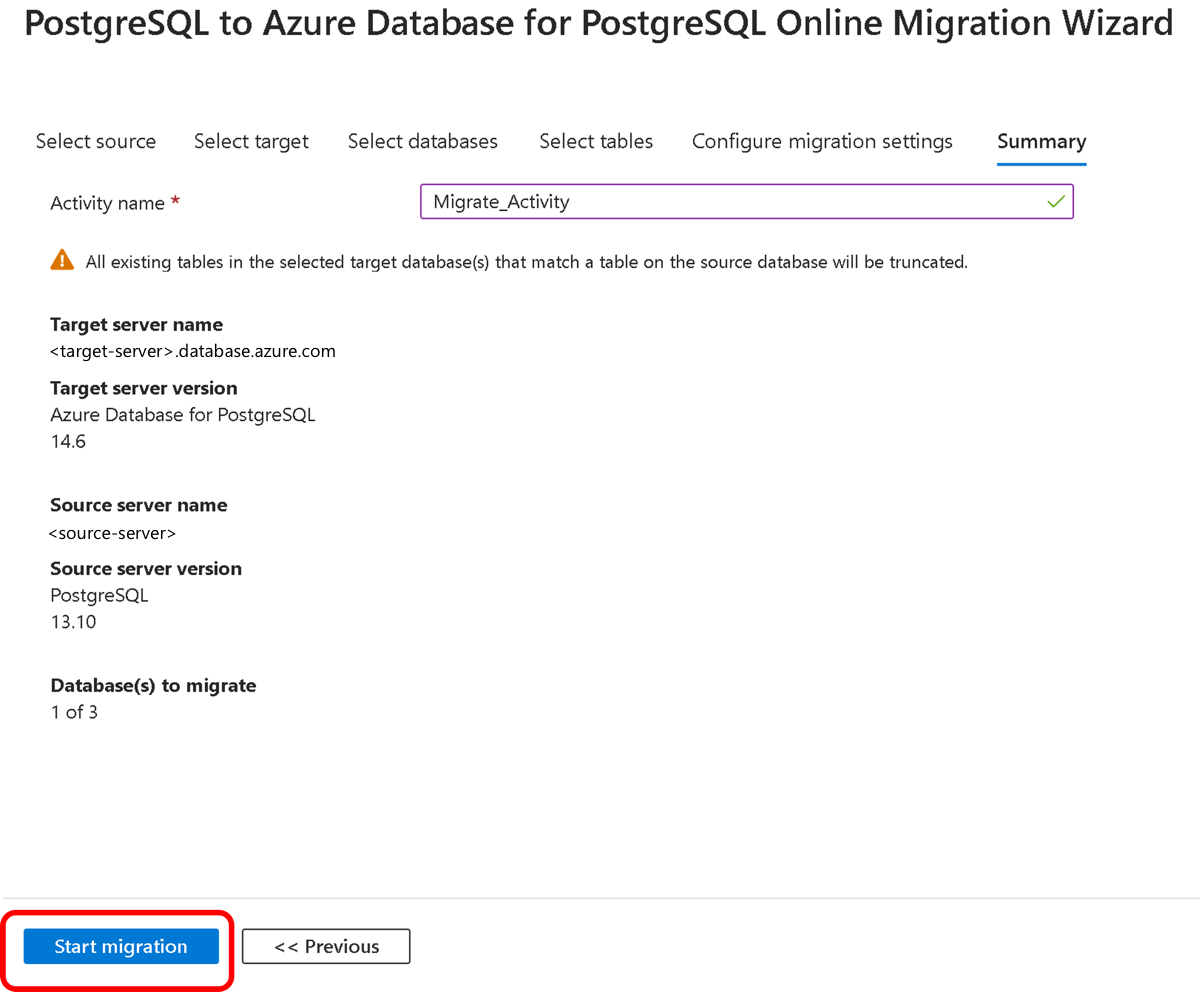Click the Target server version heading
The image size is (1200, 992).
pyautogui.click(x=144, y=388)
